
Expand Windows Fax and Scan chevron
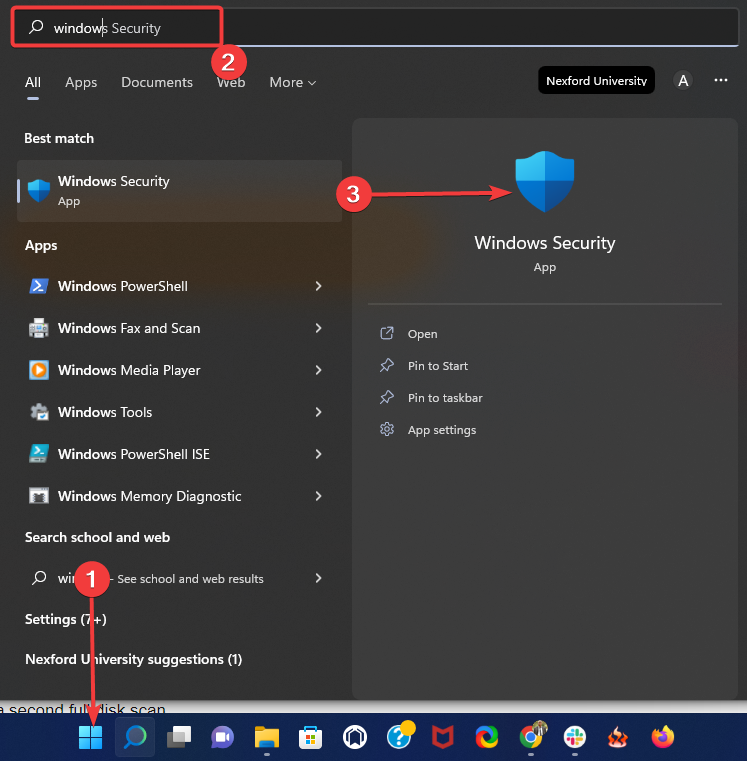[318, 328]
